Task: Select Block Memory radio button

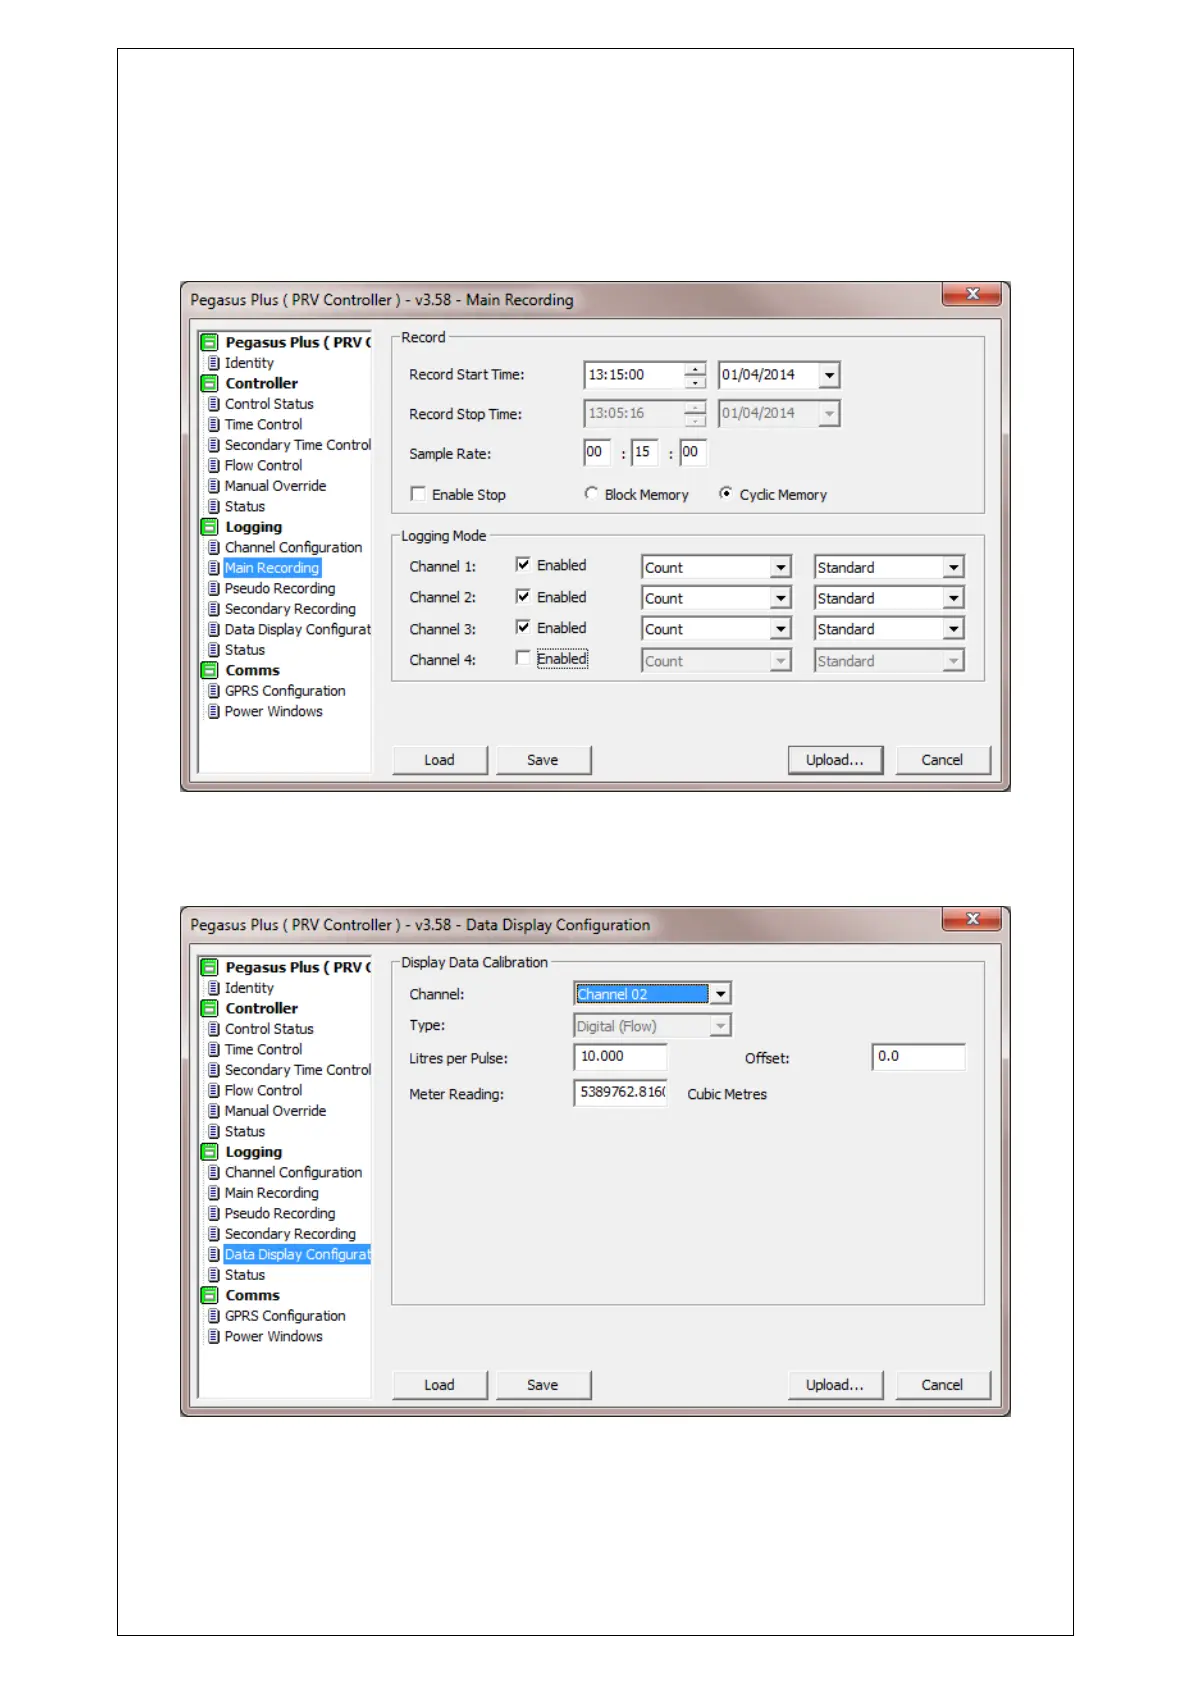Action: [591, 493]
